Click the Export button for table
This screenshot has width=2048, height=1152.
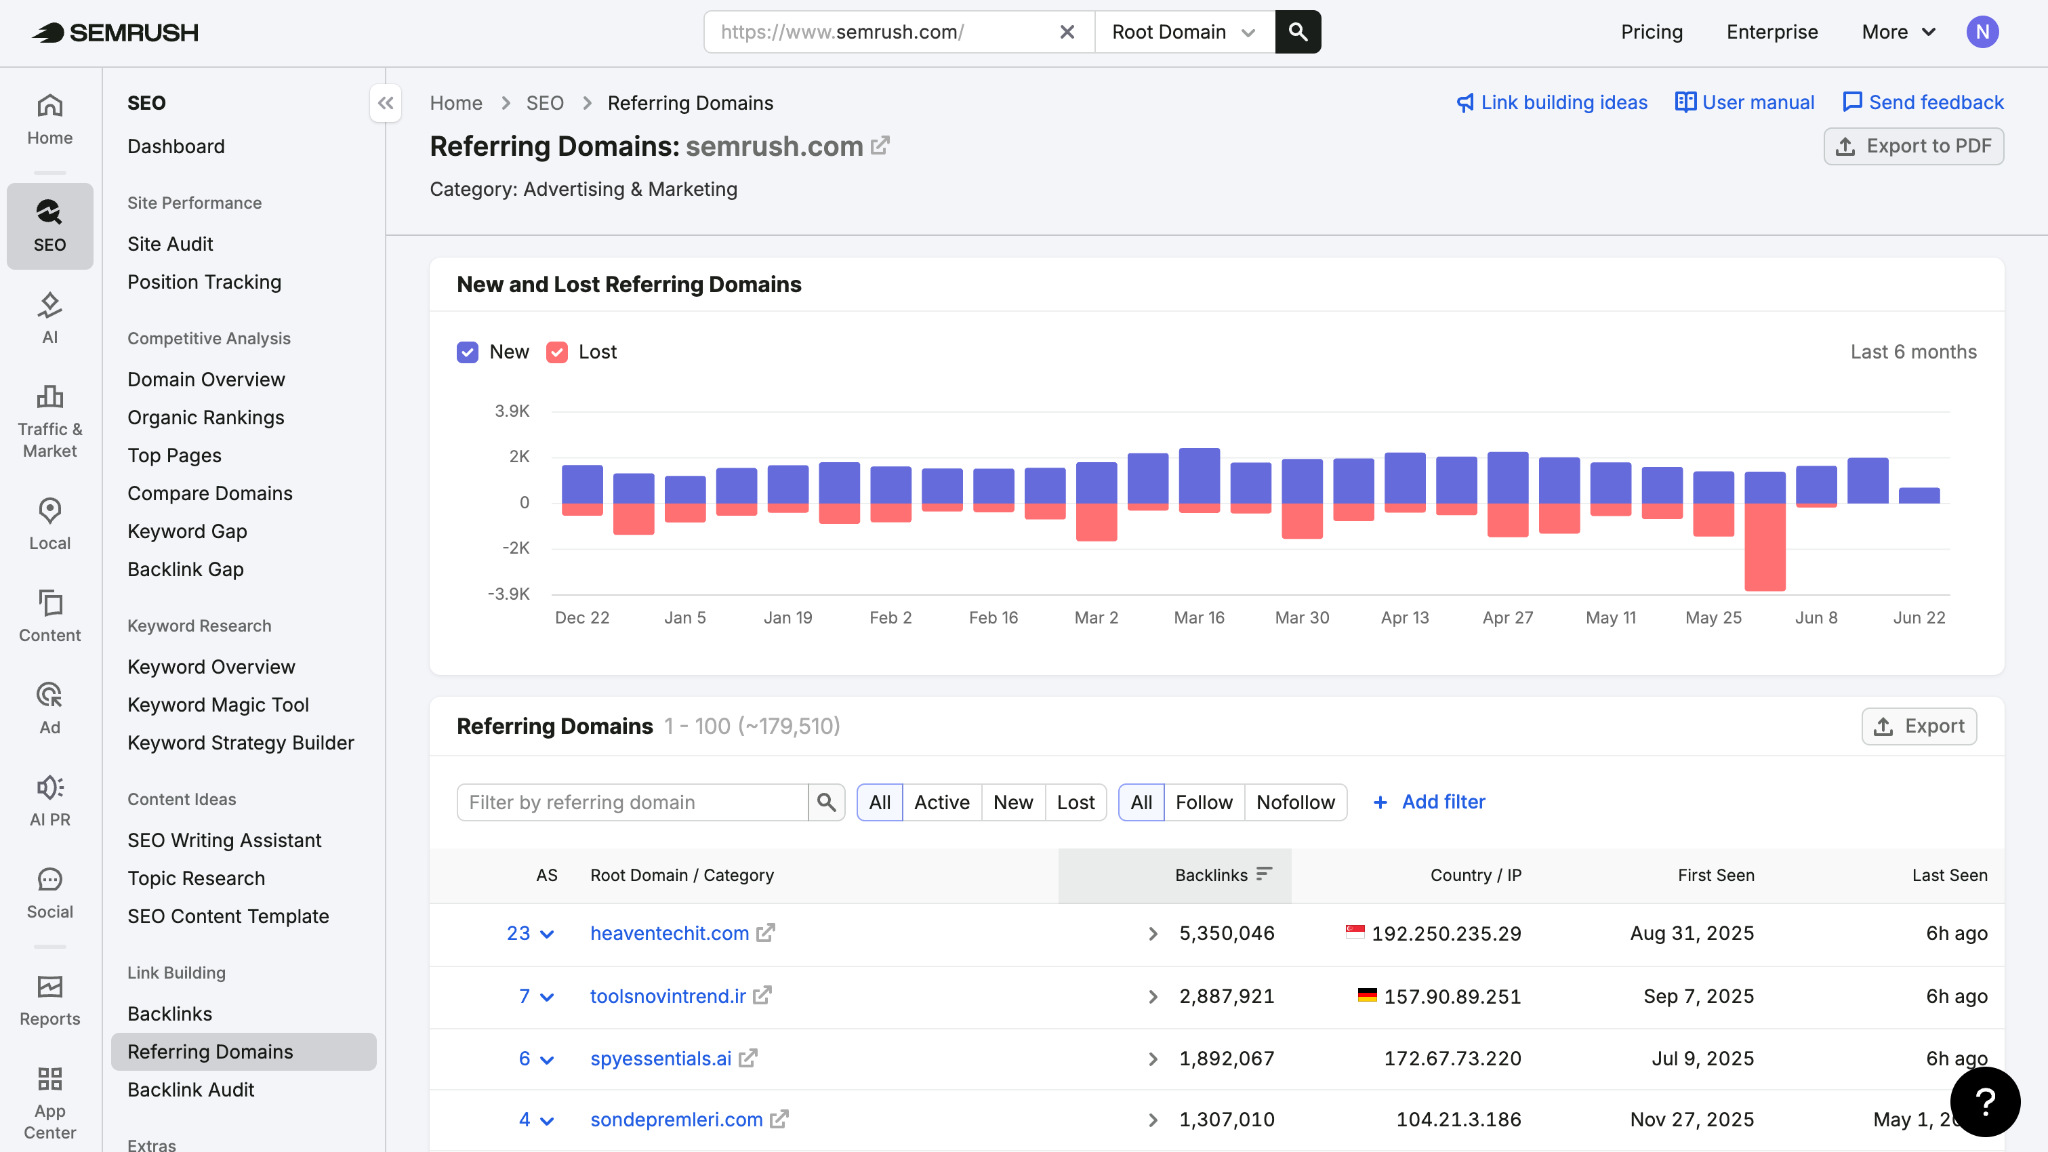pos(1919,726)
